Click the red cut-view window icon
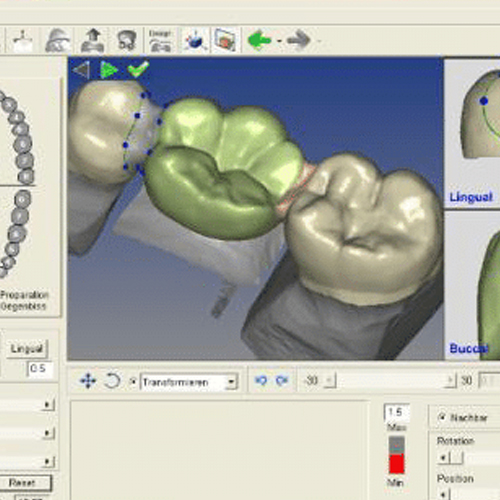Screen dimensions: 500x500 (225, 40)
